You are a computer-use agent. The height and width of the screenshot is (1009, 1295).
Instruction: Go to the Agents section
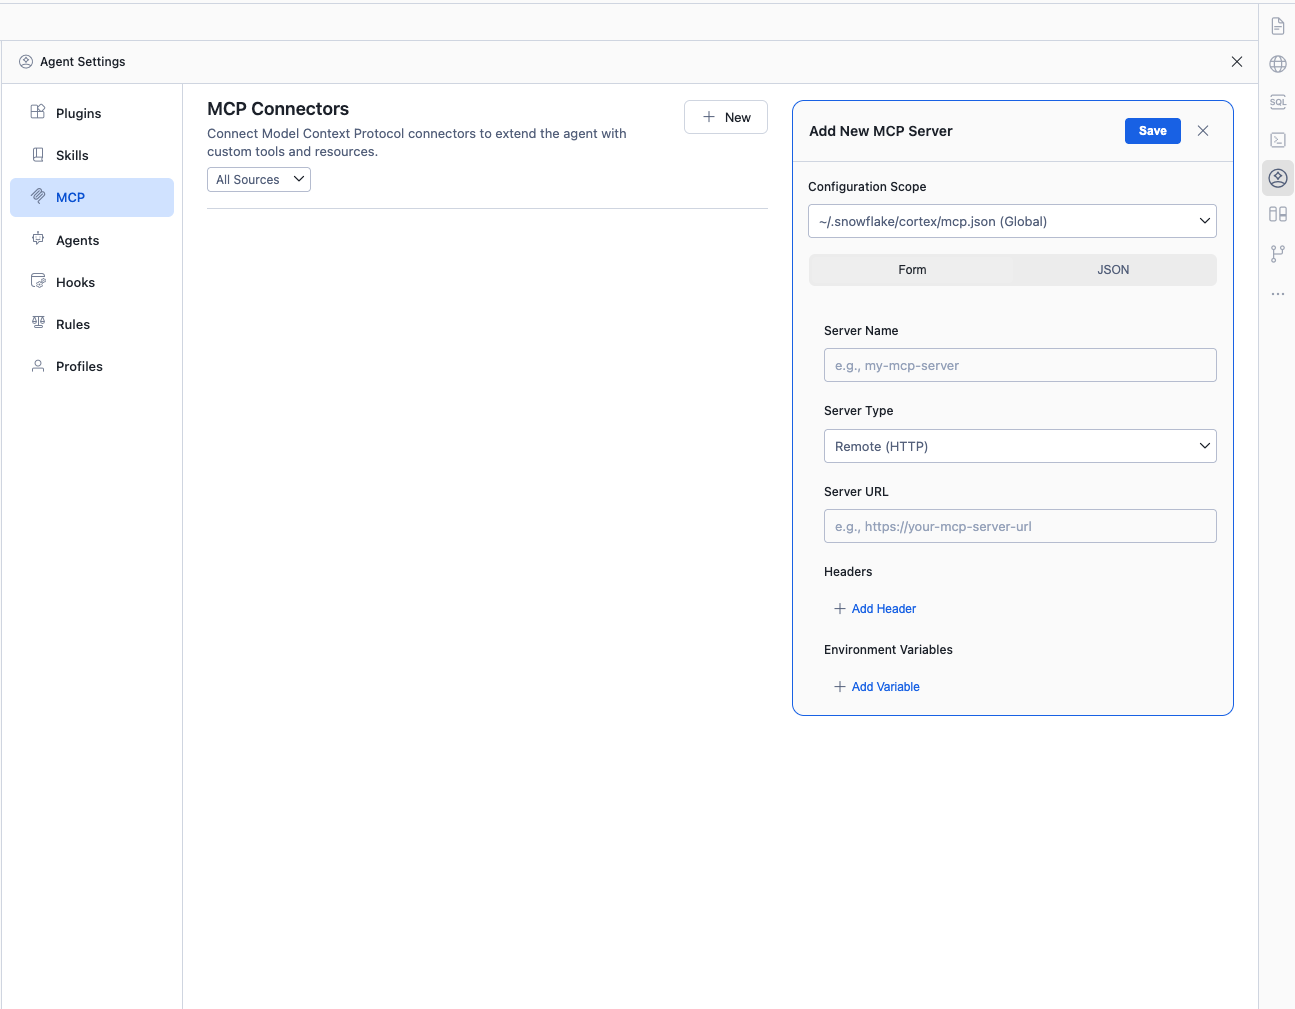92,240
